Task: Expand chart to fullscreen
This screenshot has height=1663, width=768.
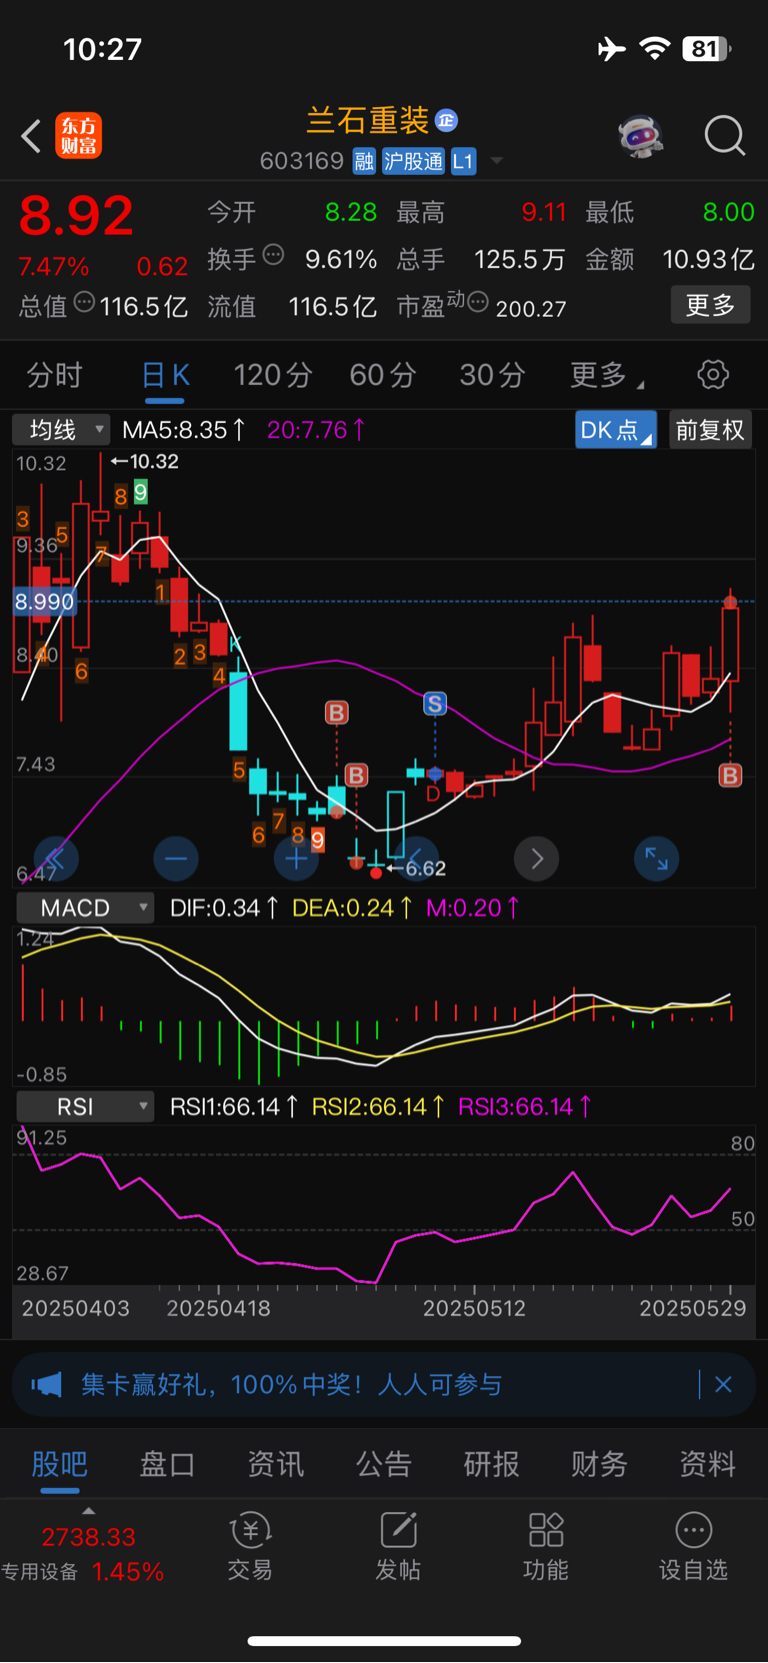Action: click(657, 858)
